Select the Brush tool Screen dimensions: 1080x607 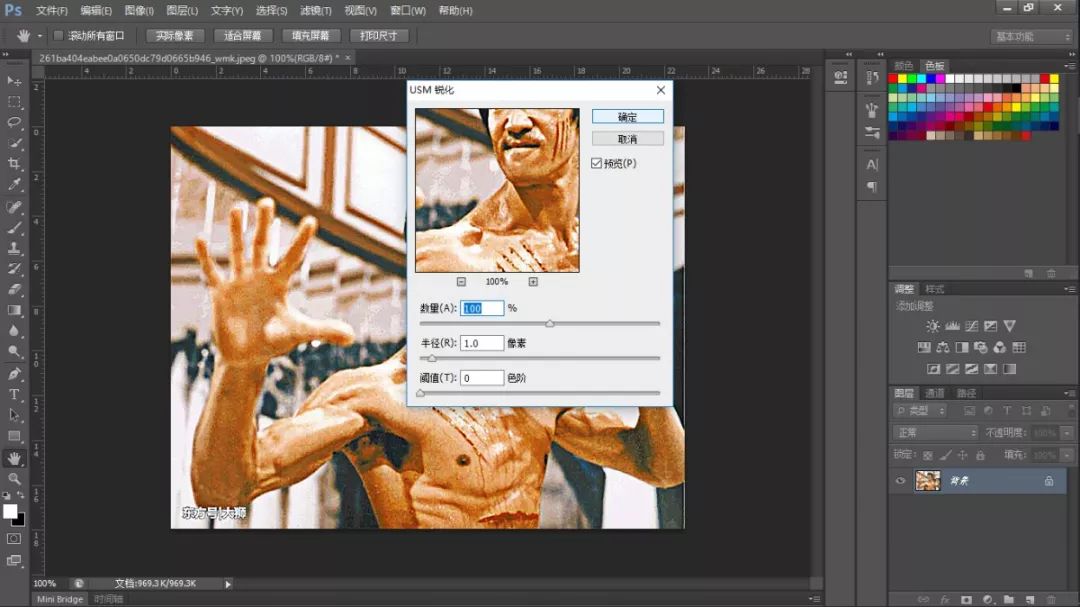(x=14, y=227)
